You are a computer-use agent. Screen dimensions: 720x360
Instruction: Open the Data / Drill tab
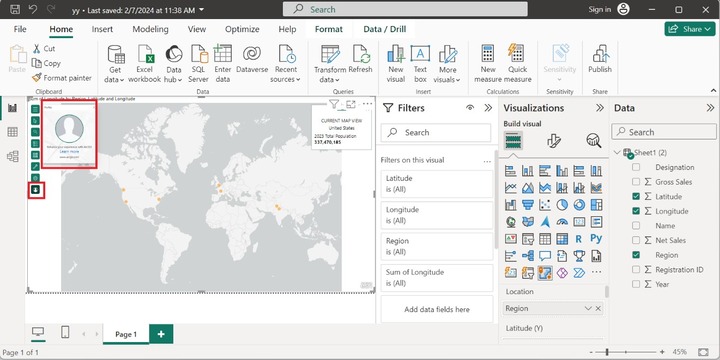384,29
